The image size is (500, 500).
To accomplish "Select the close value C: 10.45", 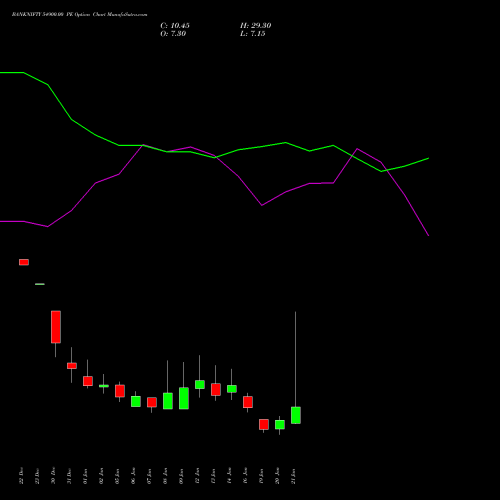I will click(x=175, y=26).
